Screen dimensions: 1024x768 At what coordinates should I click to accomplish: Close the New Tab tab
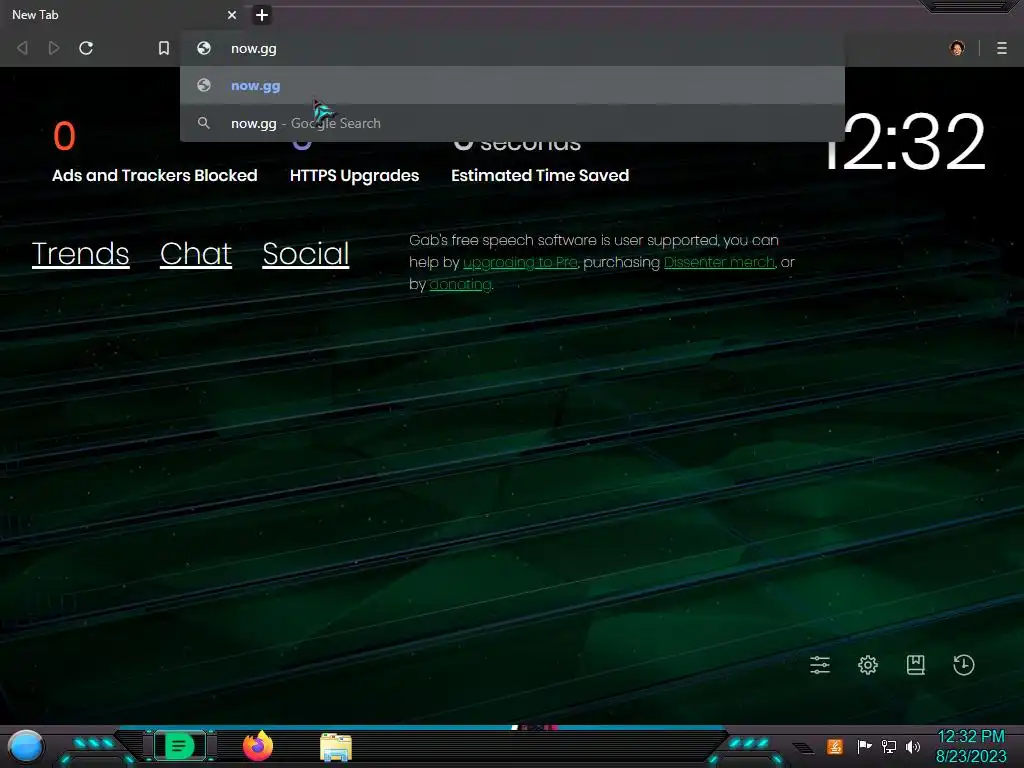[232, 14]
